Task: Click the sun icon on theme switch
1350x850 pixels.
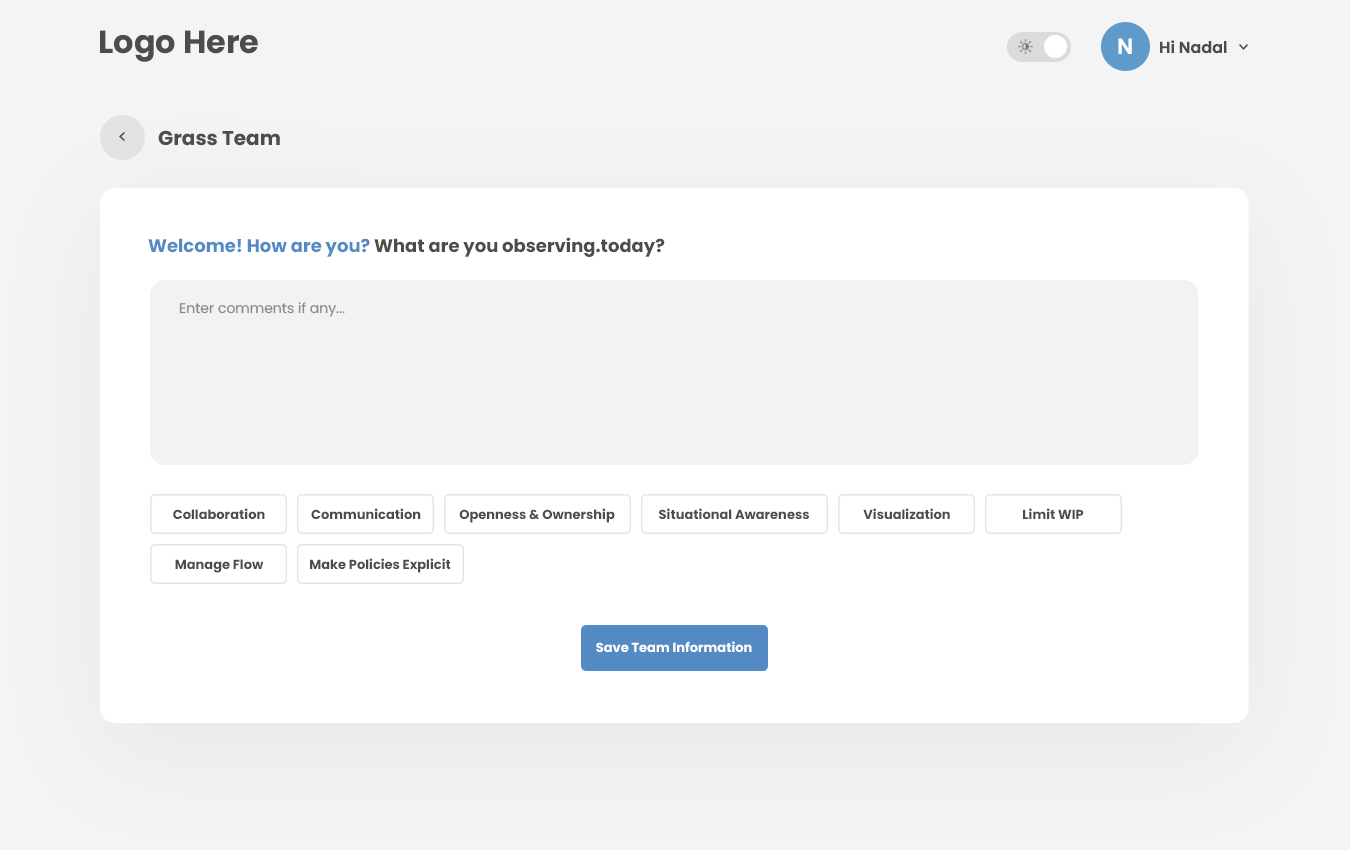Action: click(x=1025, y=47)
